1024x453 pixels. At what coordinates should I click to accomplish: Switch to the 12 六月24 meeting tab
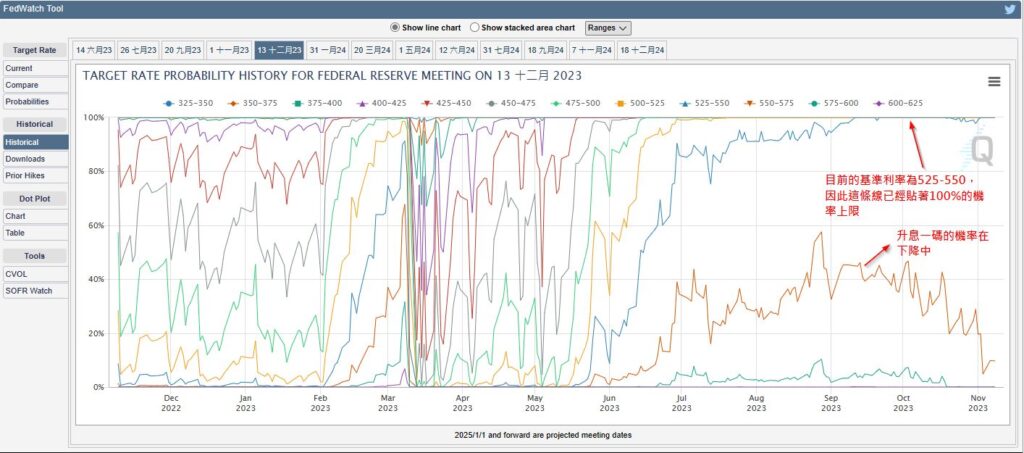pyautogui.click(x=457, y=50)
